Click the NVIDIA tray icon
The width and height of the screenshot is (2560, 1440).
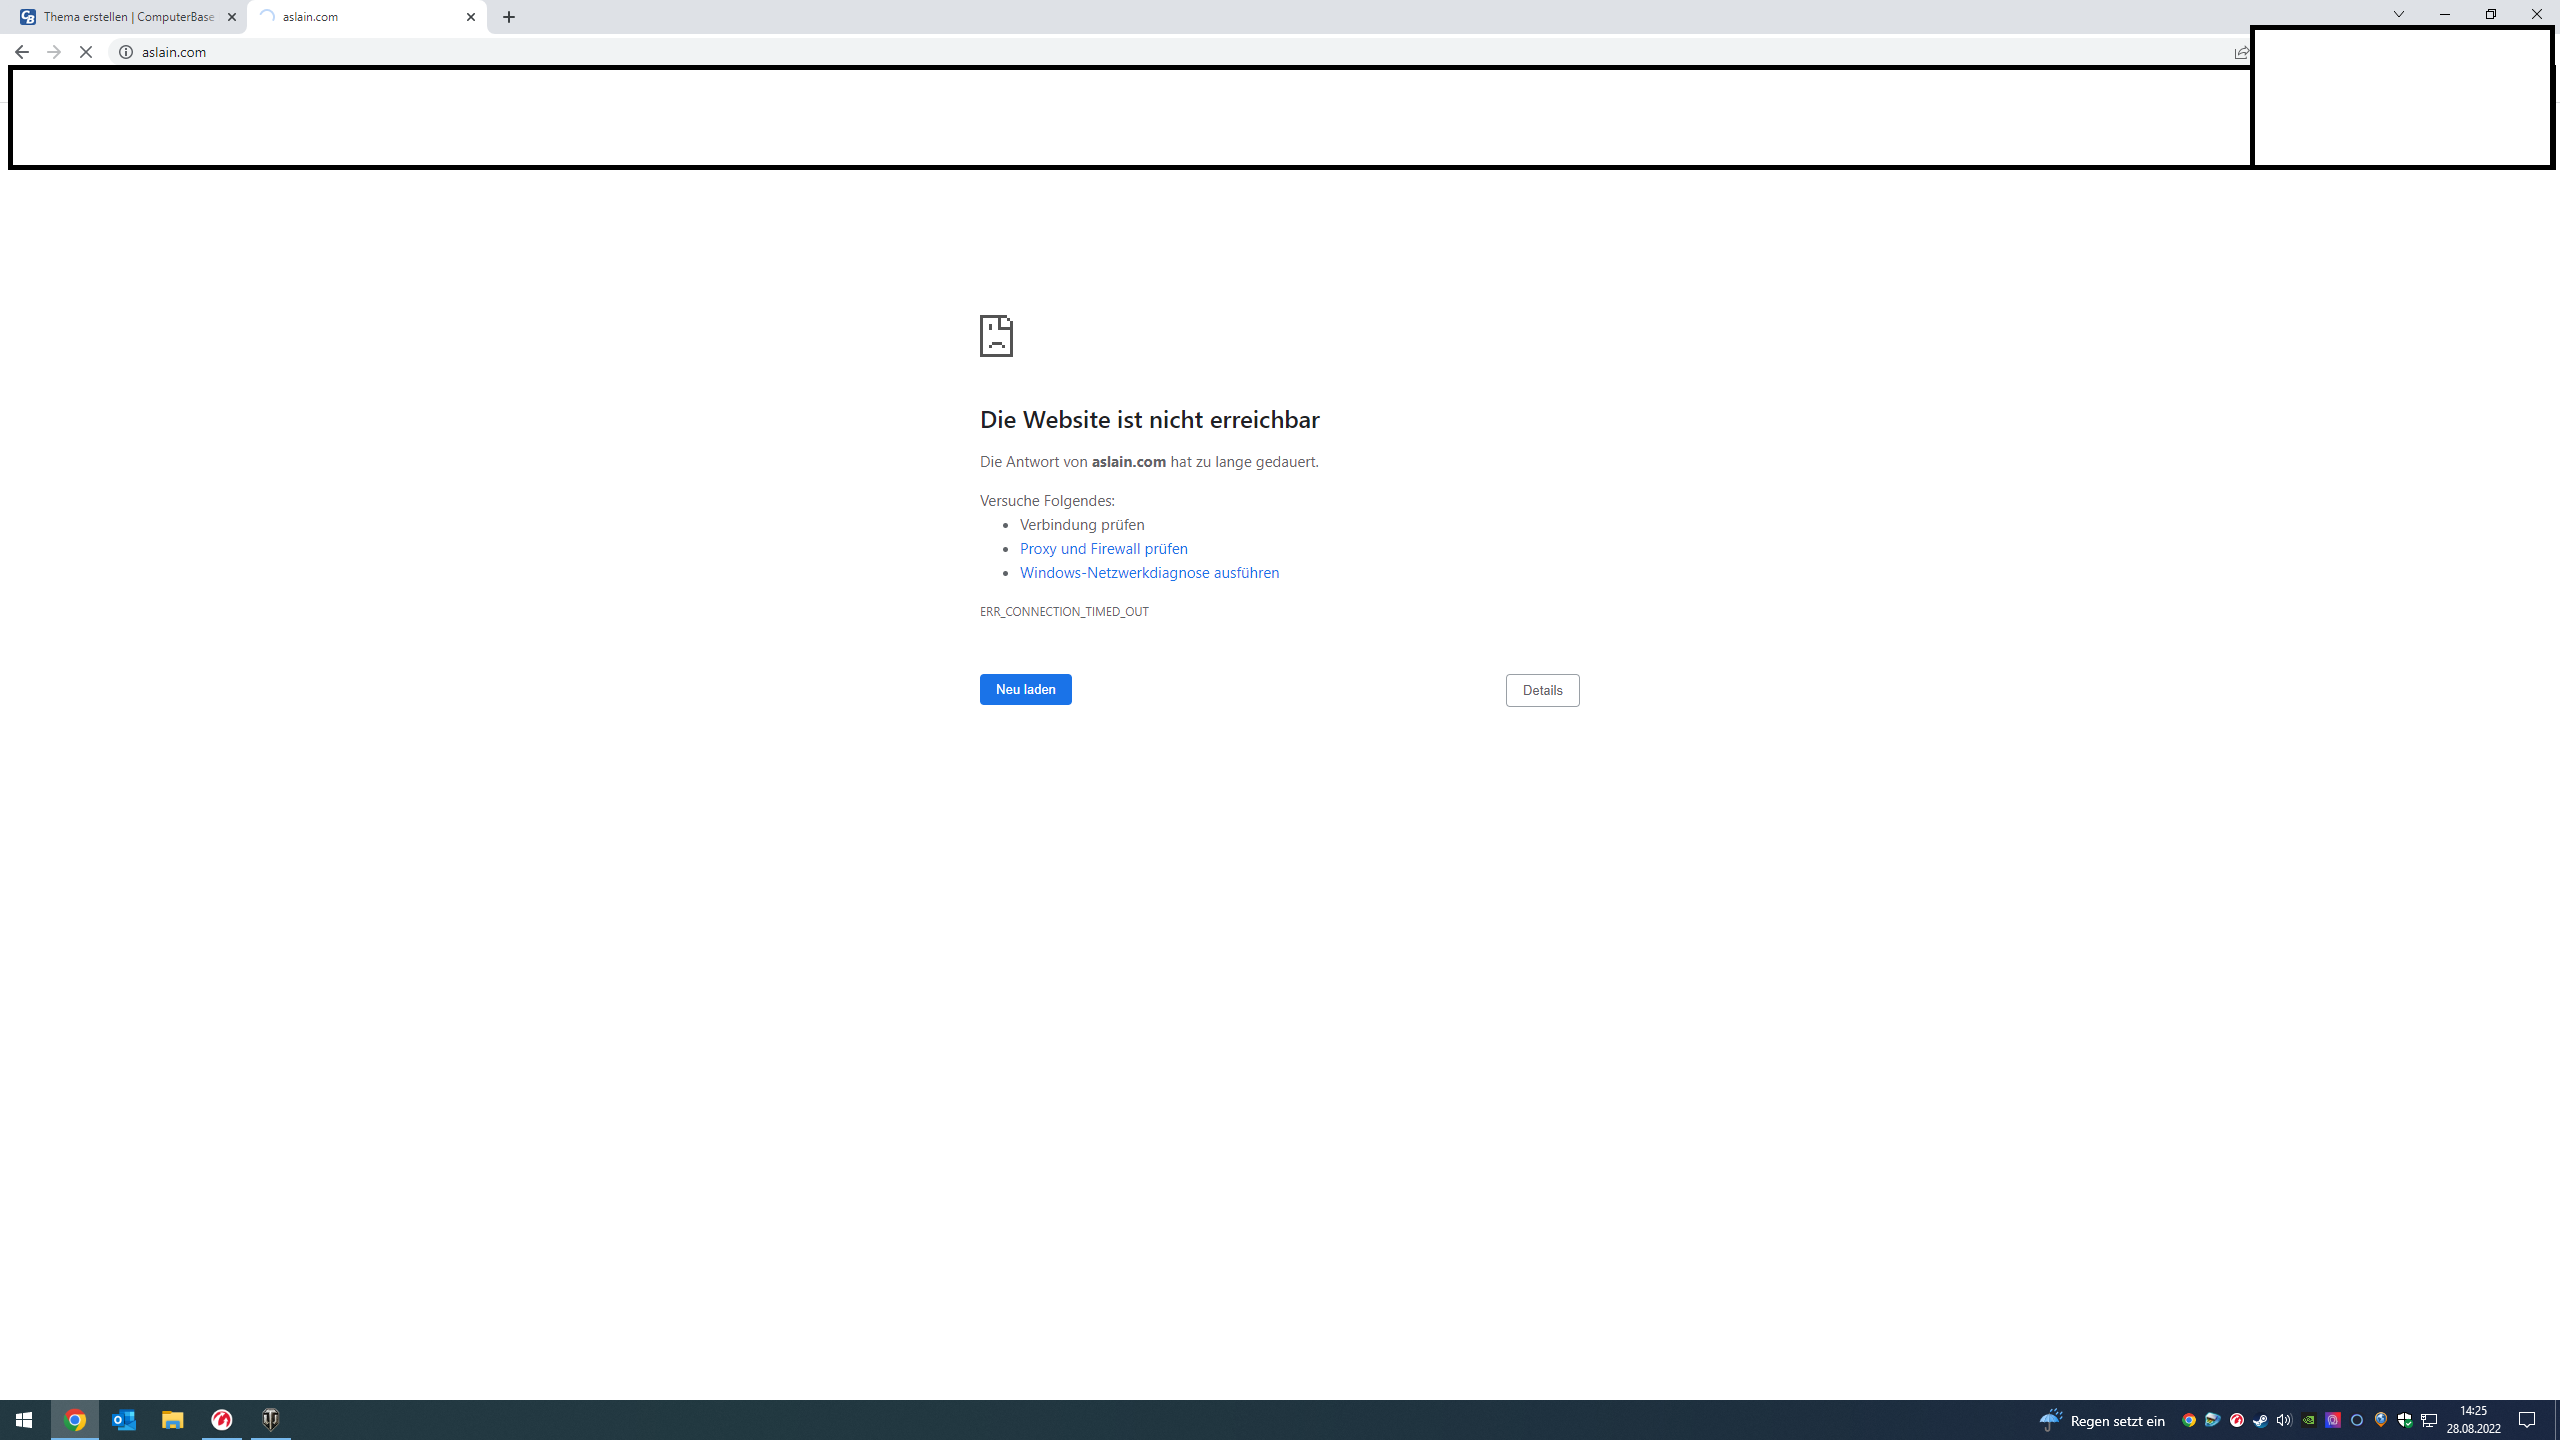click(2309, 1420)
